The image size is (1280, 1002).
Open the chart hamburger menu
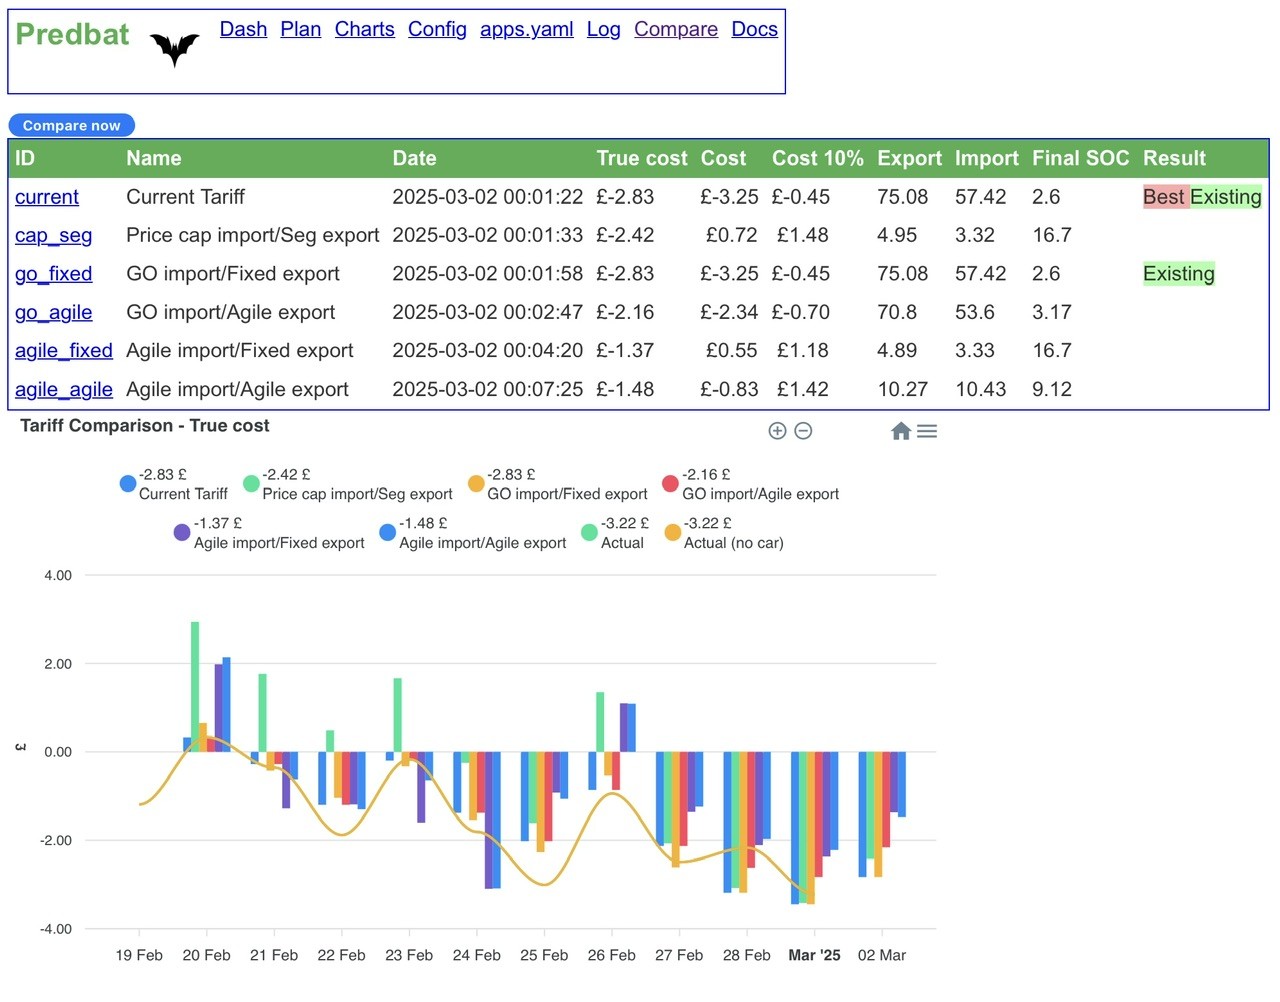pos(927,431)
